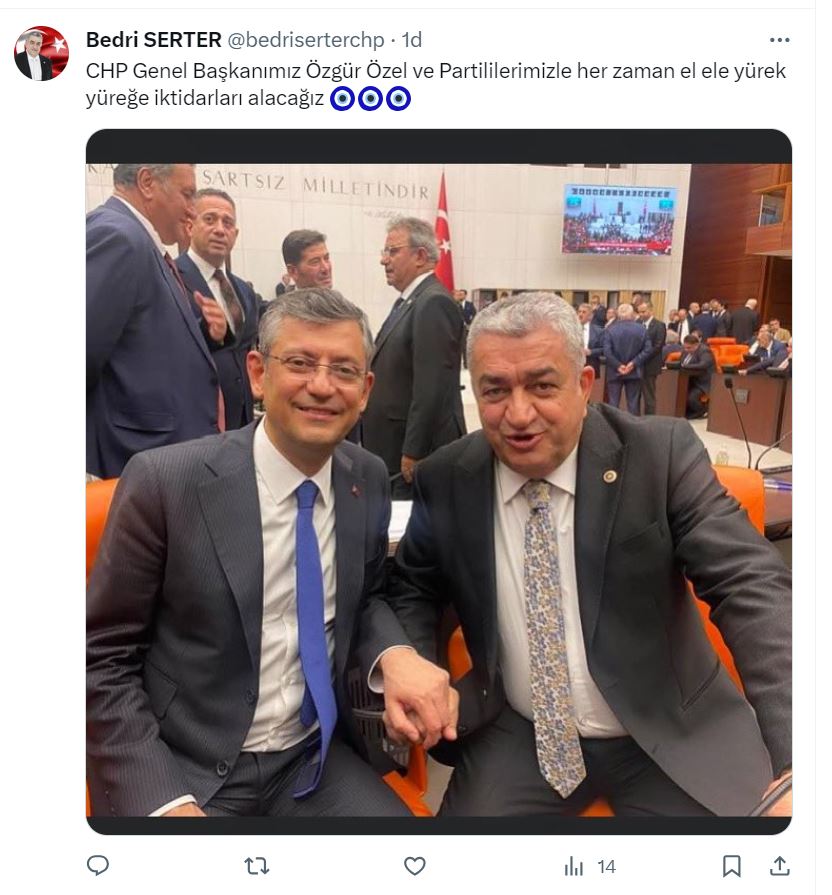Open the @bedriserterchp handle link
This screenshot has width=832, height=895.
[x=306, y=40]
